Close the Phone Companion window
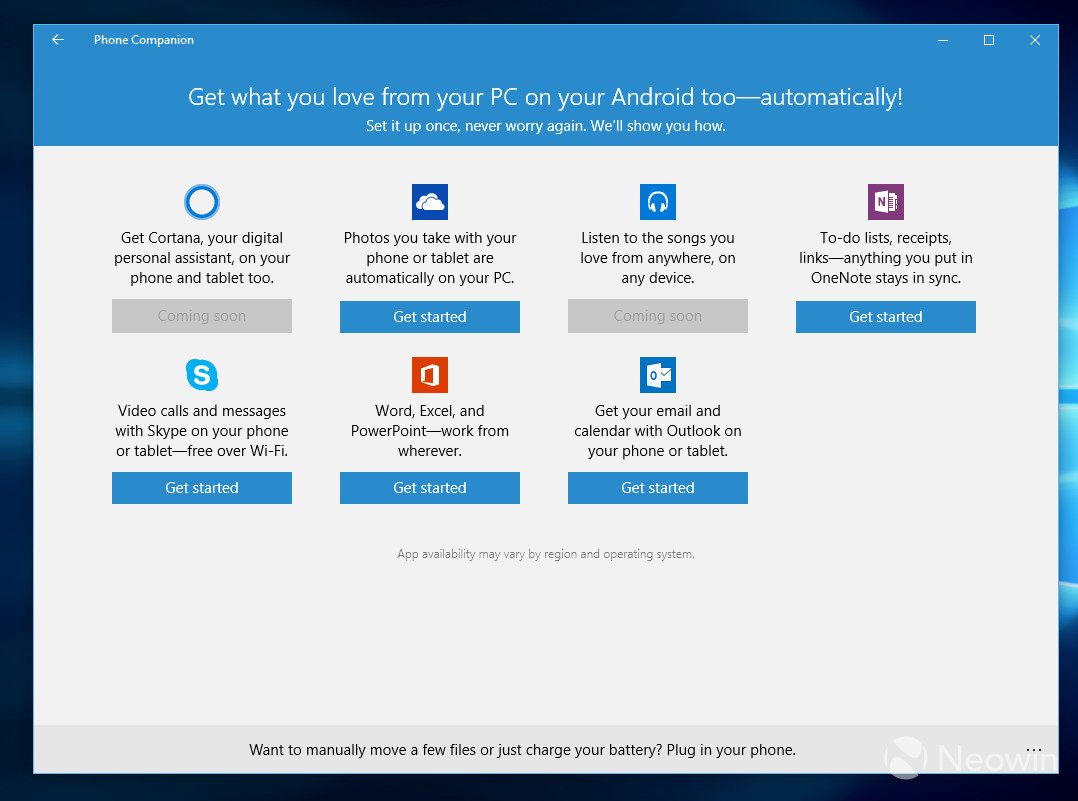Viewport: 1078px width, 801px height. 1035,40
